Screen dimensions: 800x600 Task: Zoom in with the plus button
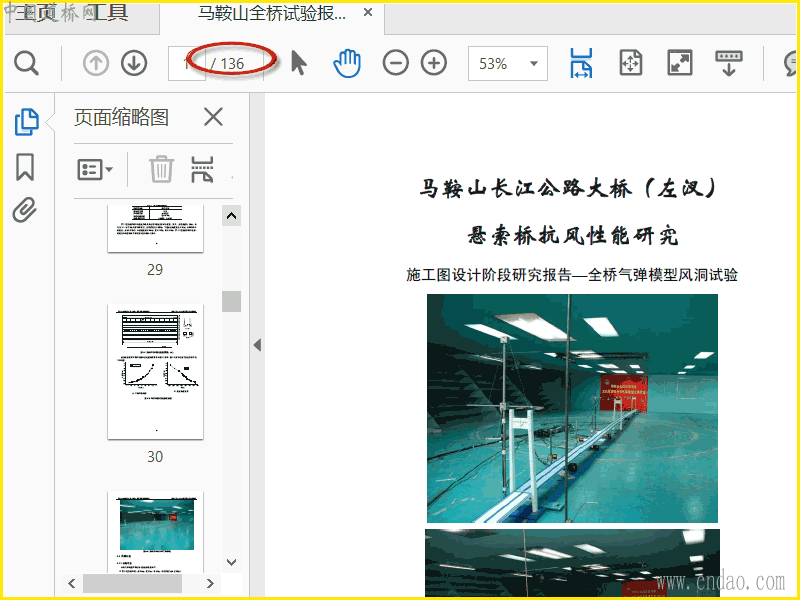[434, 63]
